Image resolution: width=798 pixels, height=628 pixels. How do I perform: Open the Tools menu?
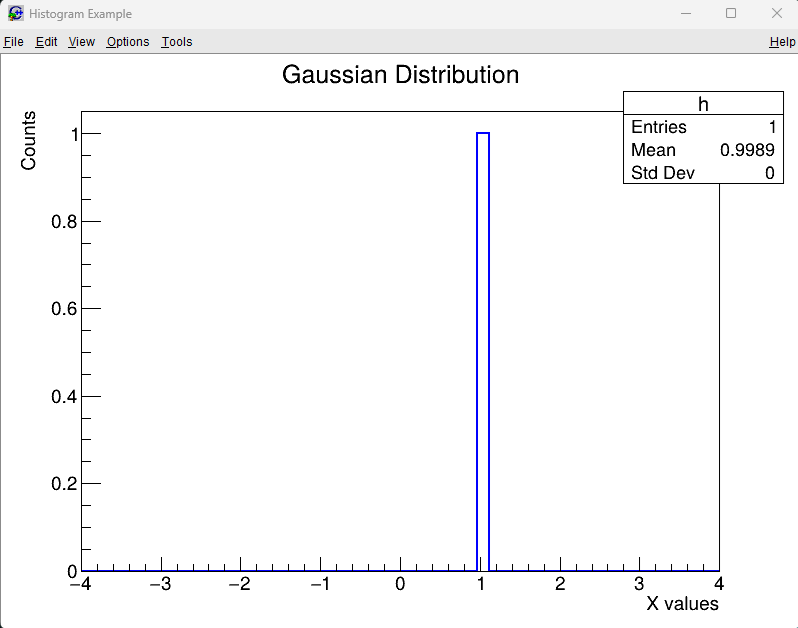(177, 42)
